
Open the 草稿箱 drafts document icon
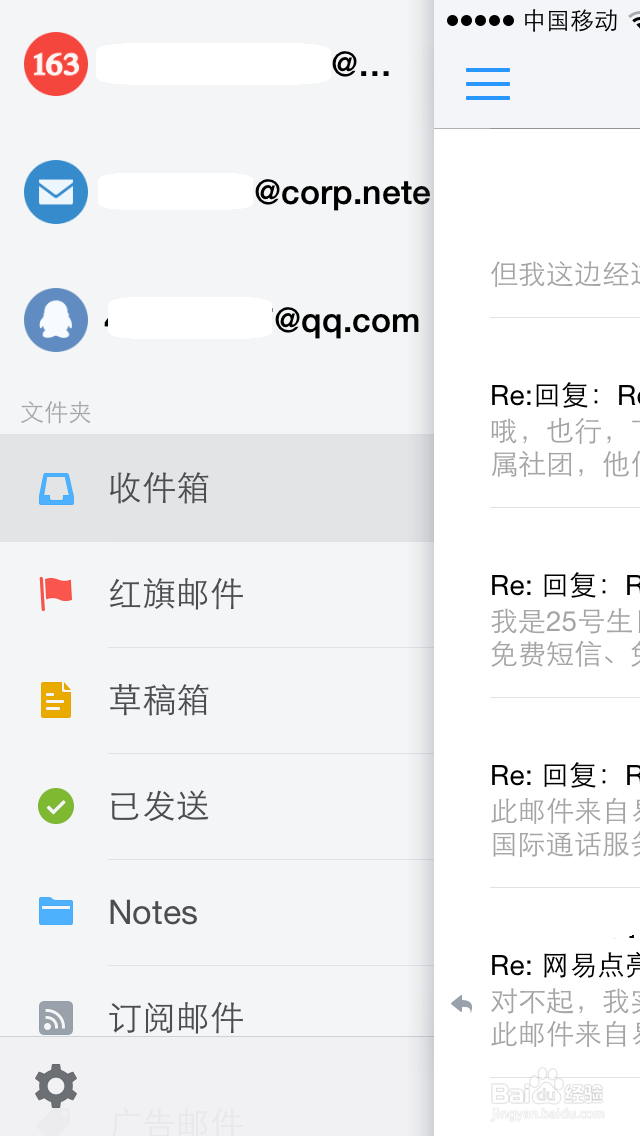[56, 700]
